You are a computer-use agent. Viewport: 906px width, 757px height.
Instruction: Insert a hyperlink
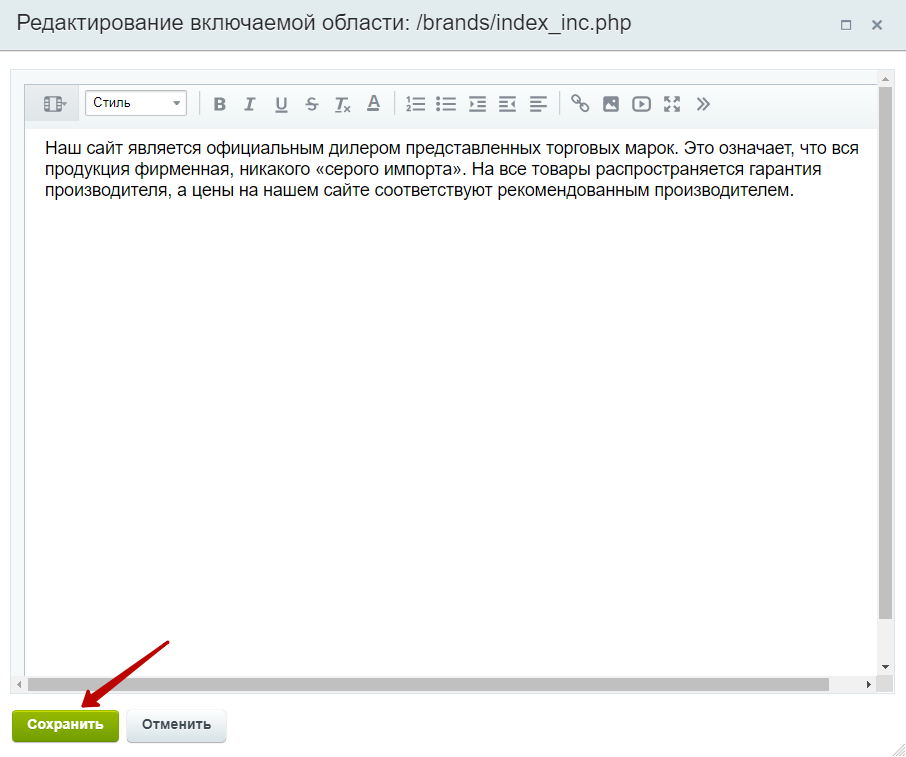[580, 104]
